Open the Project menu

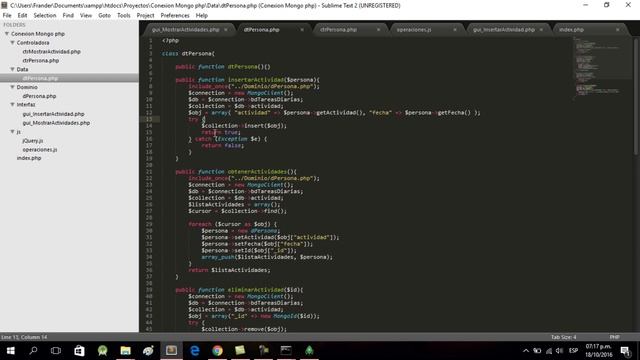click(145, 16)
